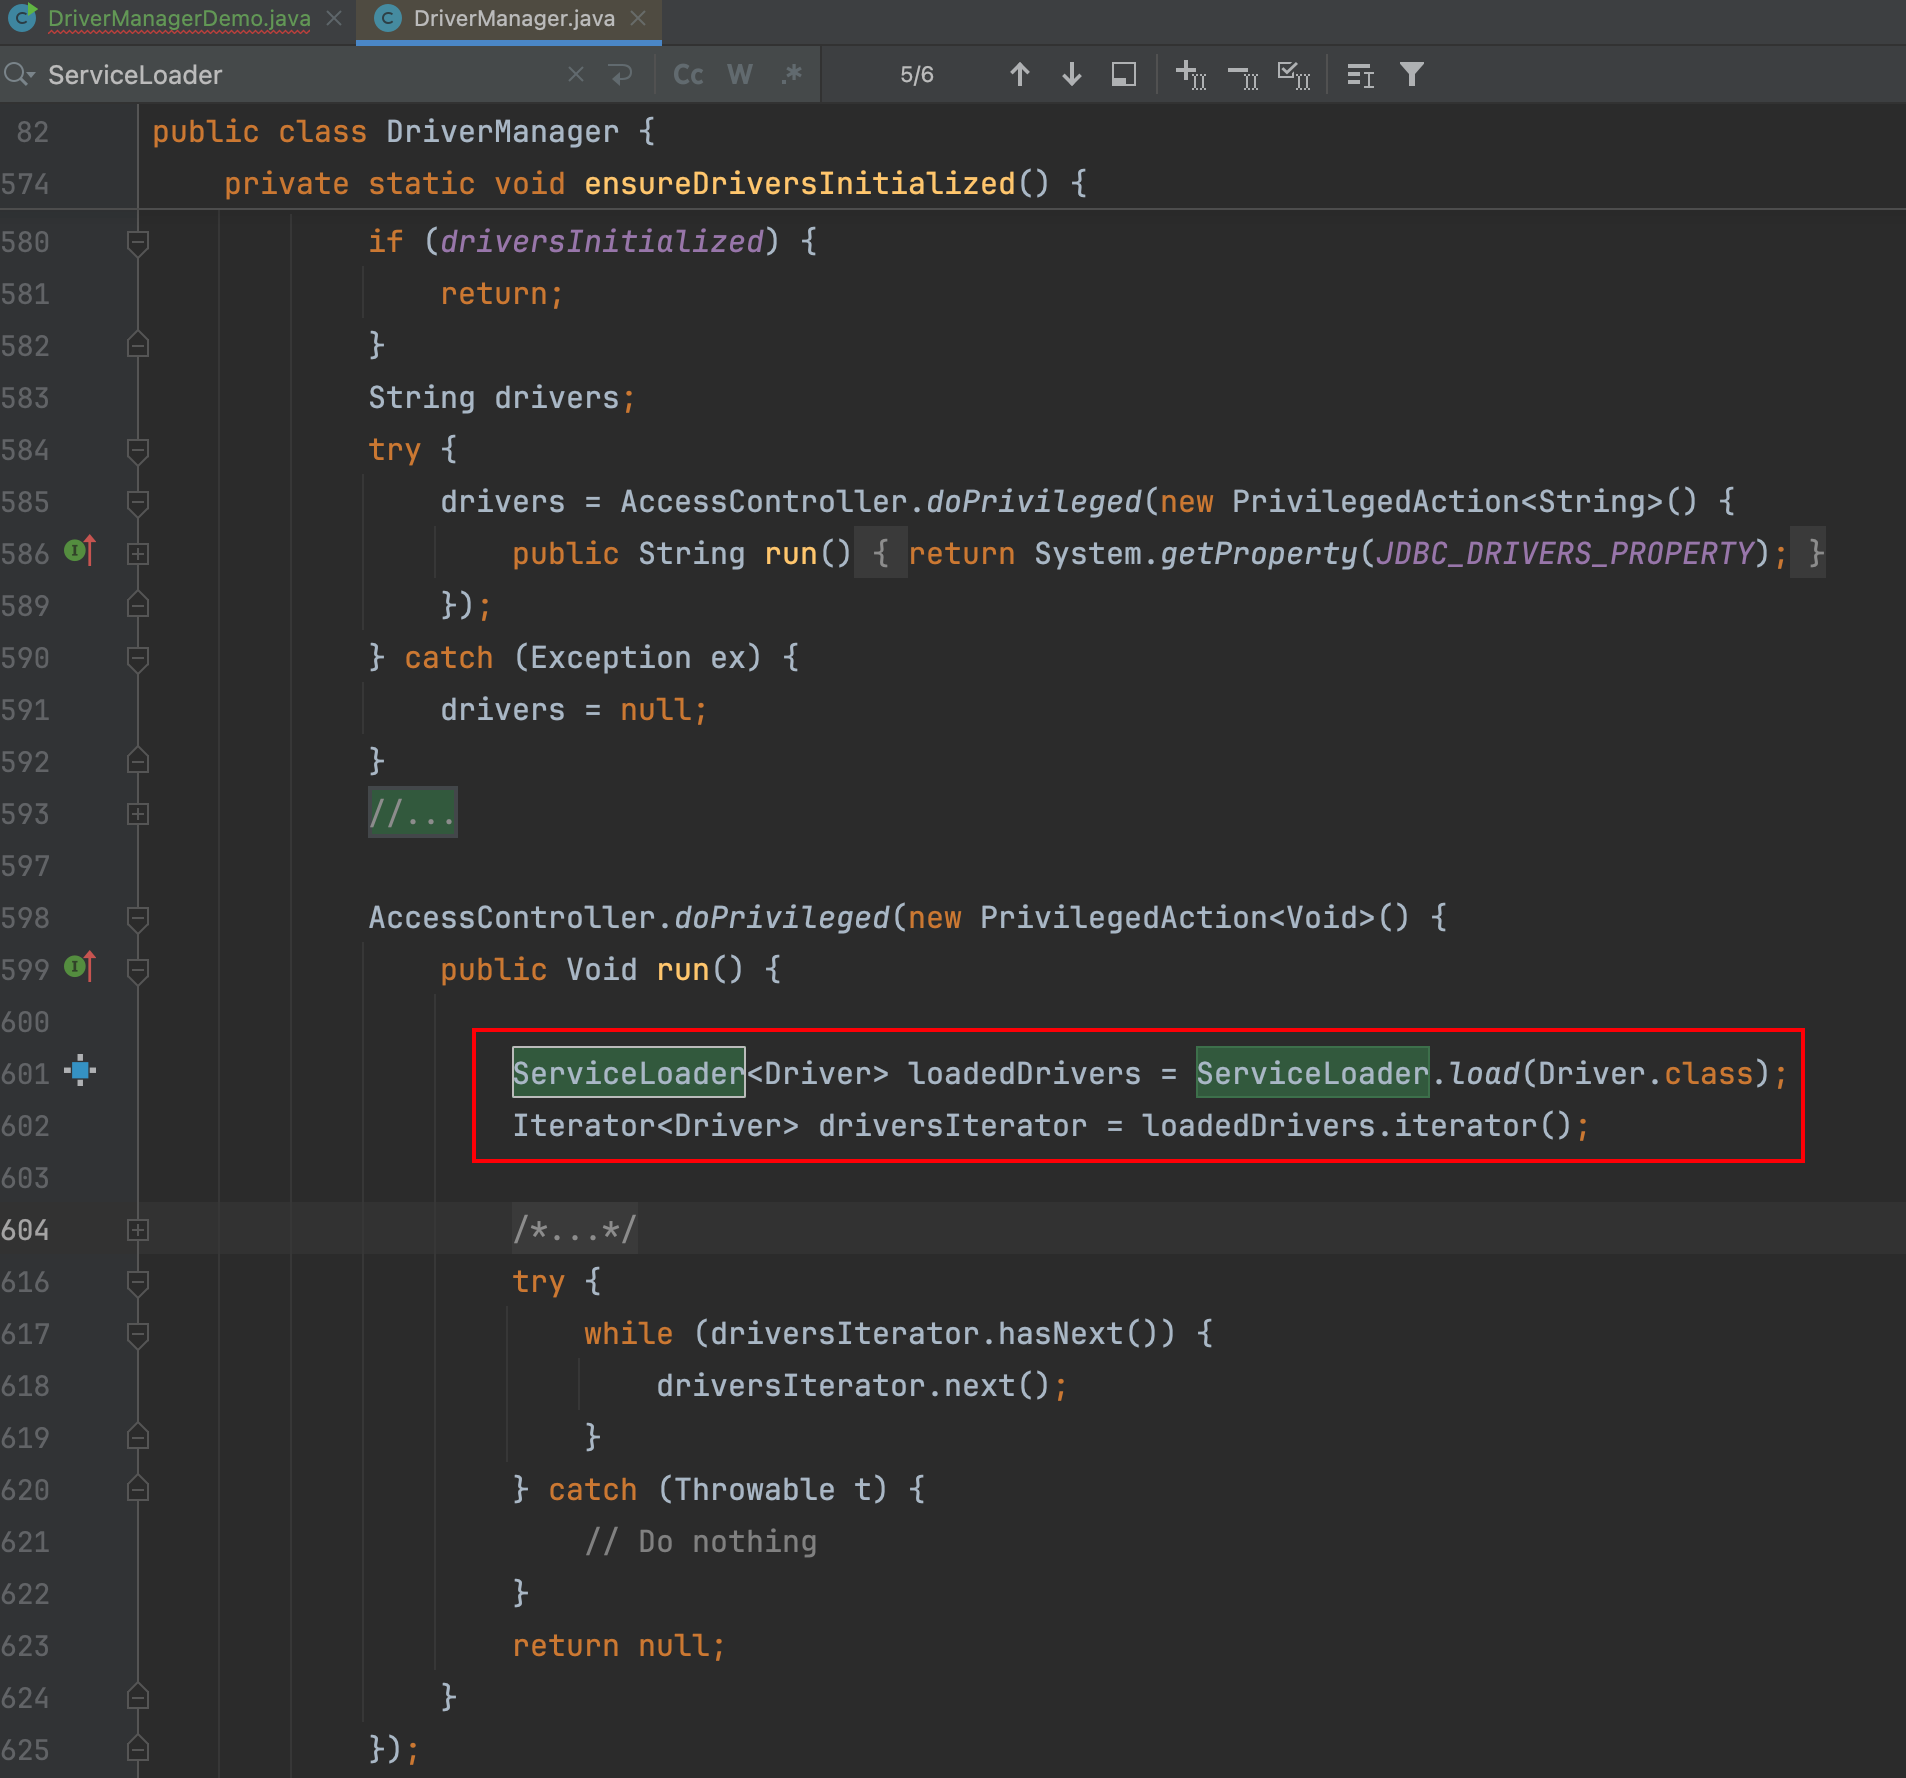Open search filter funnel icon
1906x1778 pixels.
point(1411,75)
